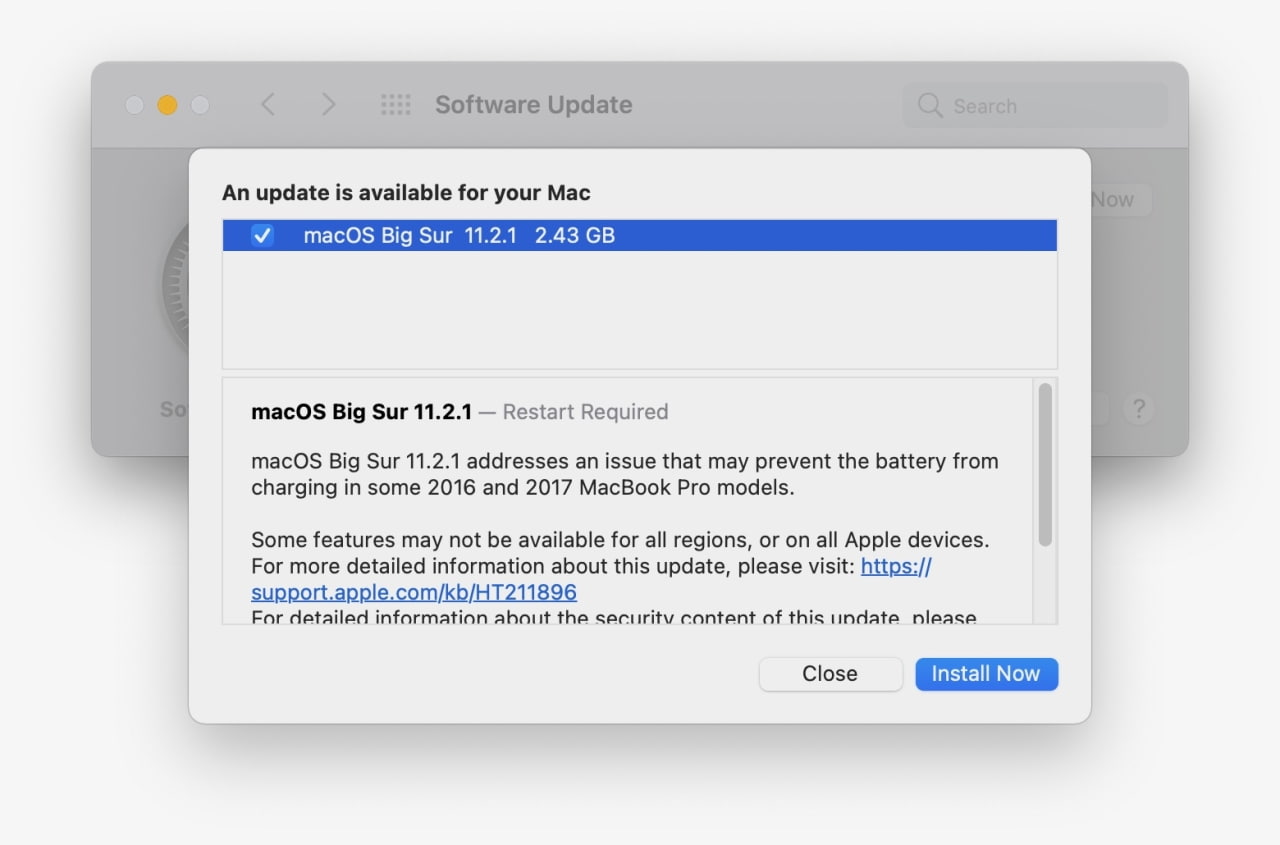The image size is (1280, 845).
Task: Show all preferences via grid icon
Action: tap(396, 105)
